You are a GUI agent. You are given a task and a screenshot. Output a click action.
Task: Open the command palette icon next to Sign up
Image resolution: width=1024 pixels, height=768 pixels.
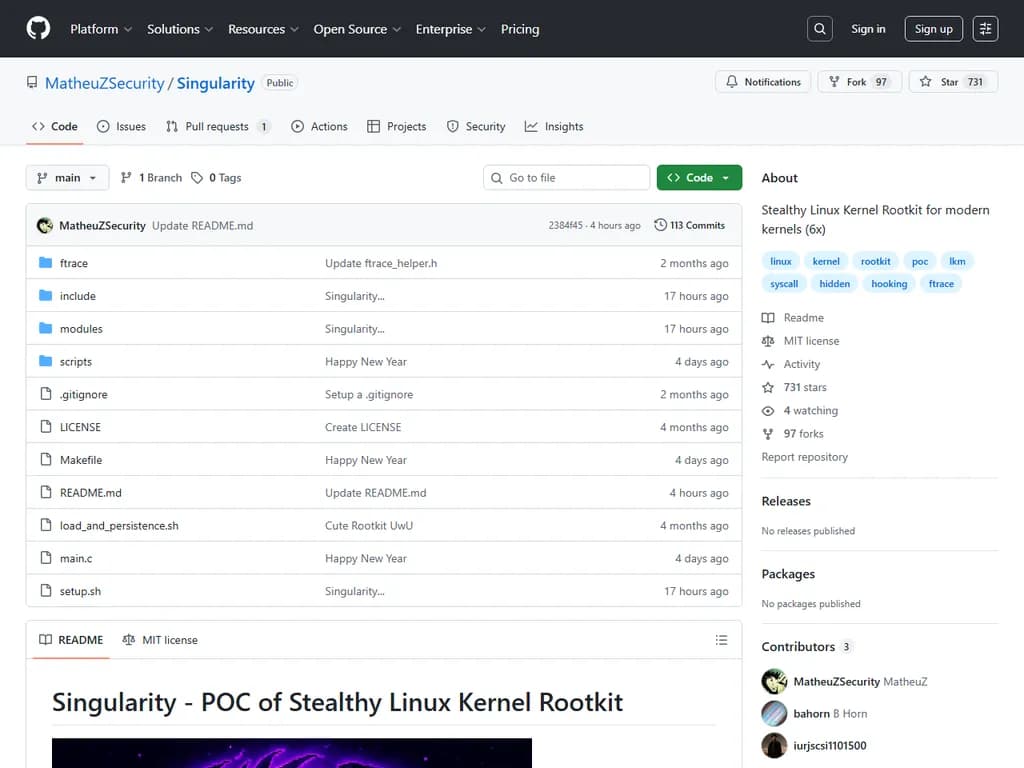985,28
